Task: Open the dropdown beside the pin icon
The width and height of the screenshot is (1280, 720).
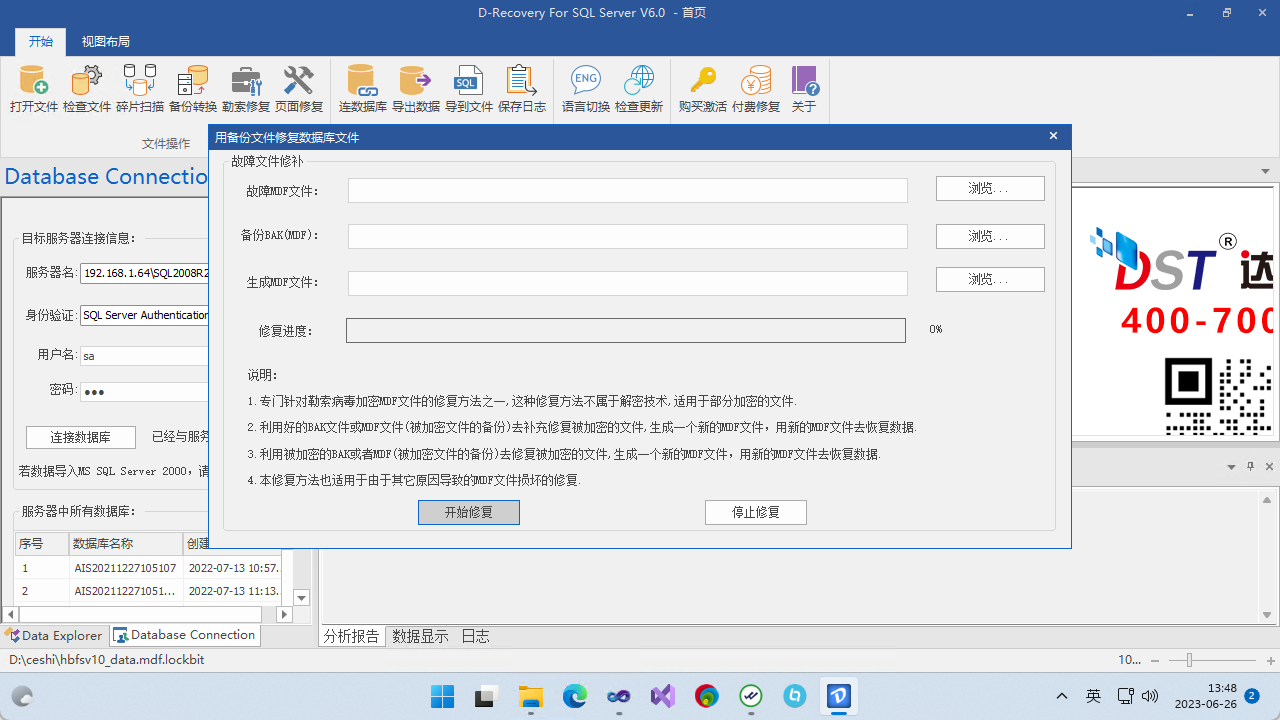Action: (1232, 466)
